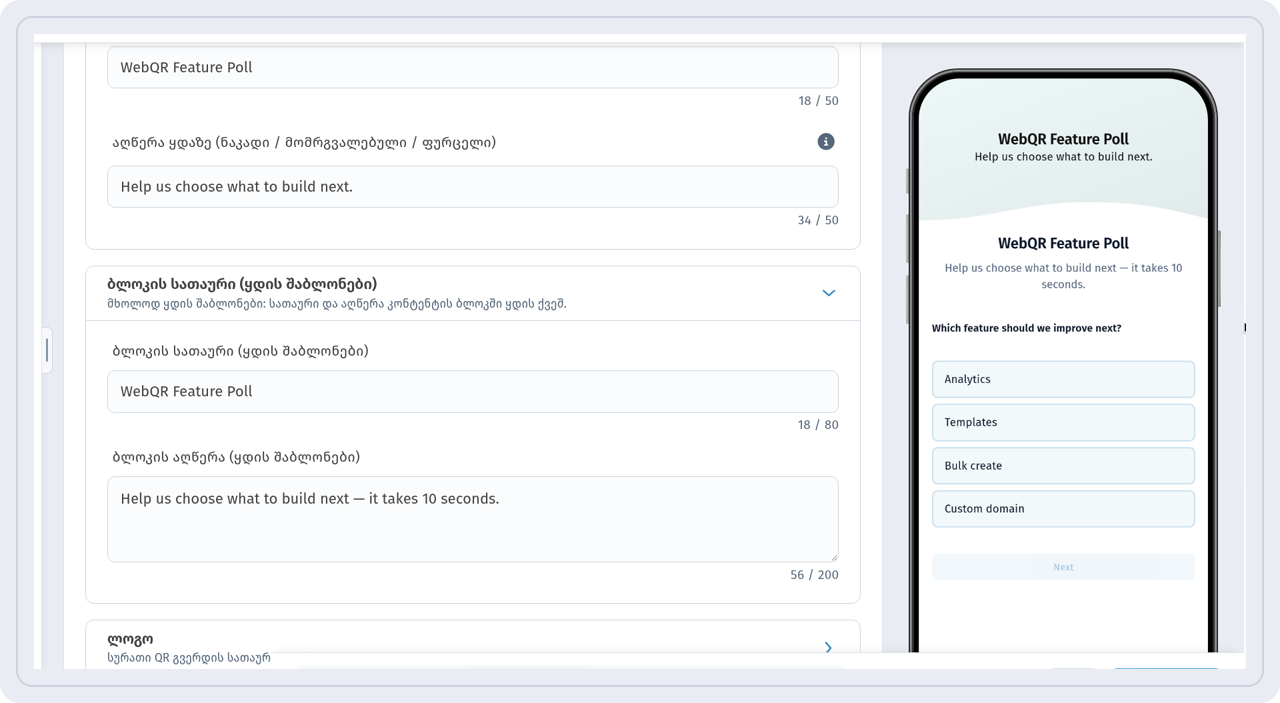Expand the ლოგო section chevron
1280x703 pixels.
(x=828, y=647)
